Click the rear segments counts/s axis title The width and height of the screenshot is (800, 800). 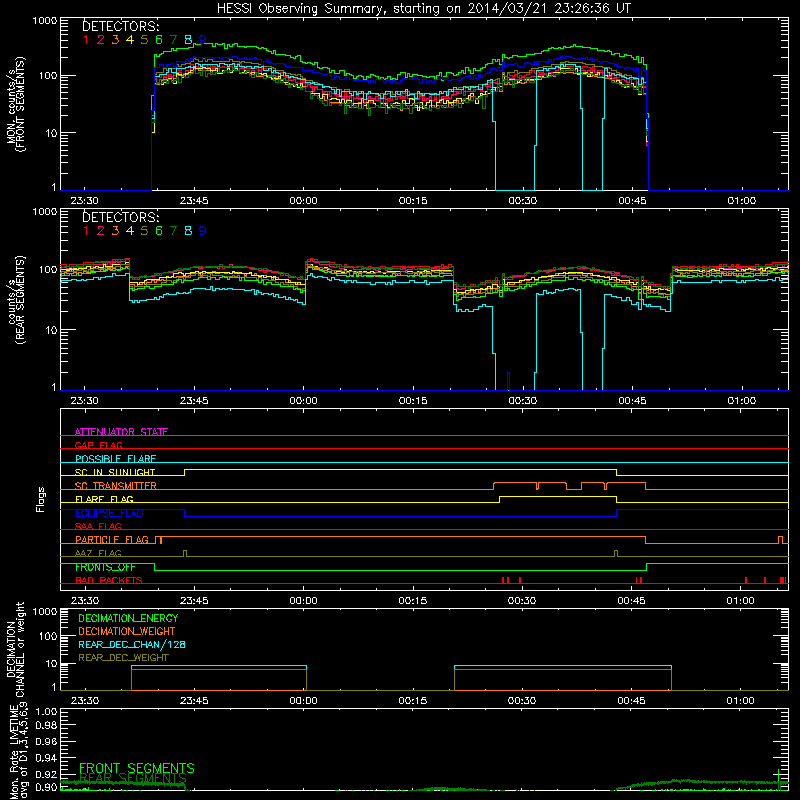[16, 300]
